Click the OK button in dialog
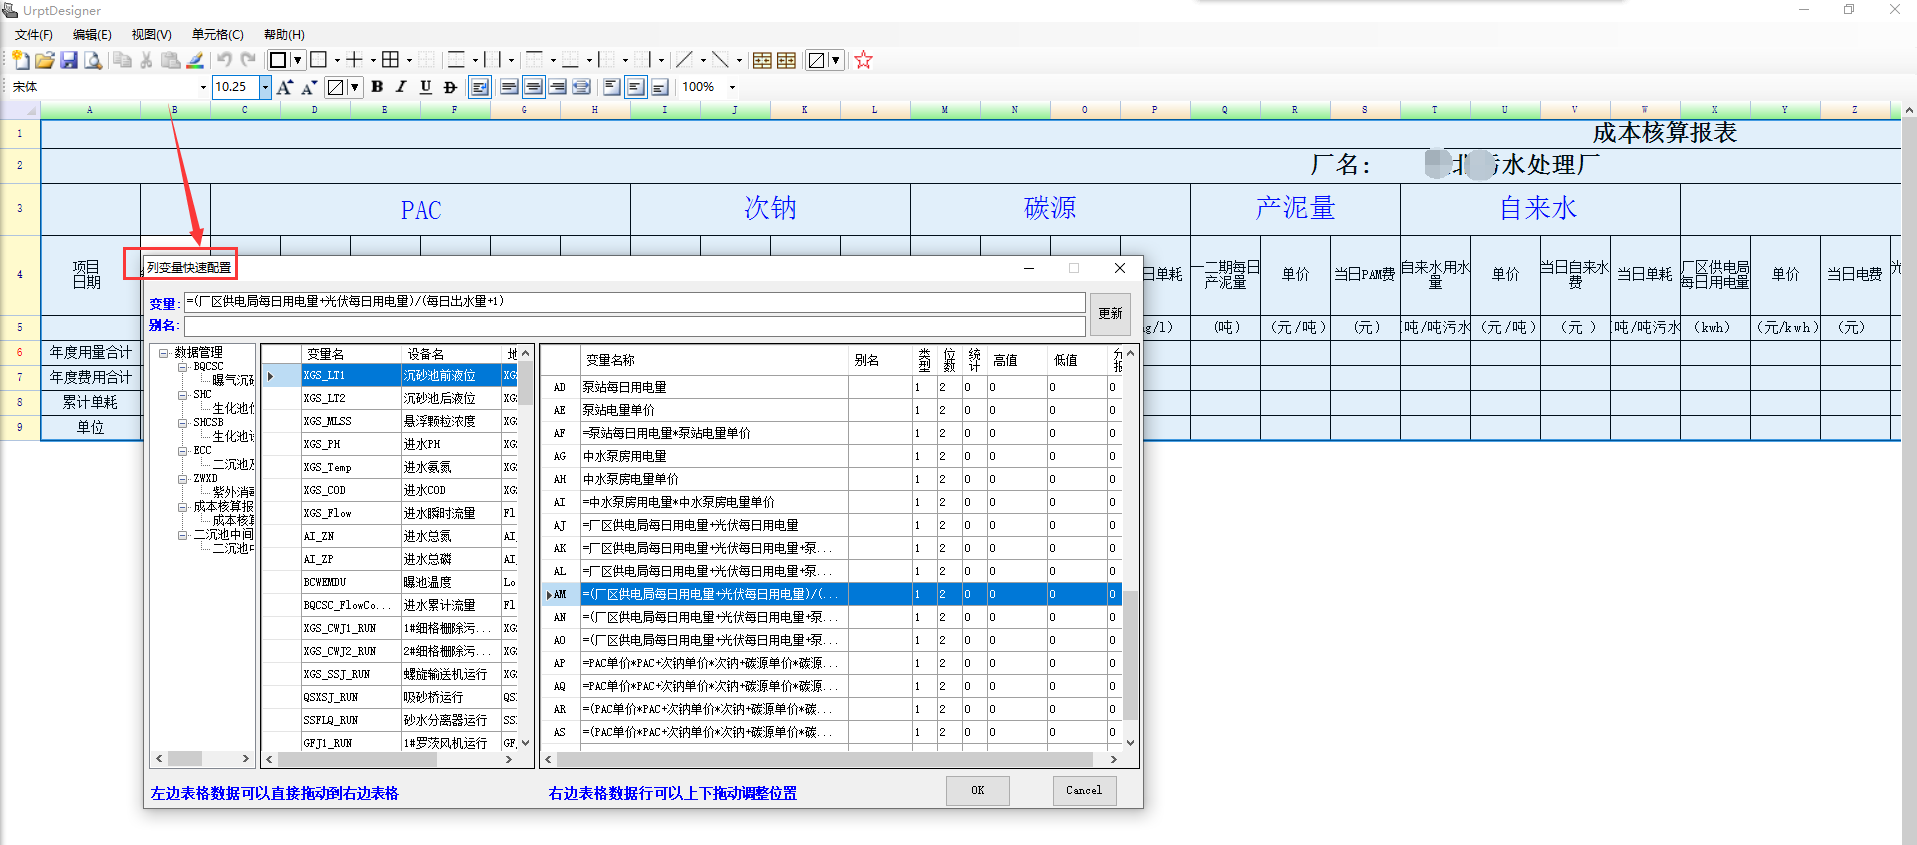 pyautogui.click(x=977, y=790)
